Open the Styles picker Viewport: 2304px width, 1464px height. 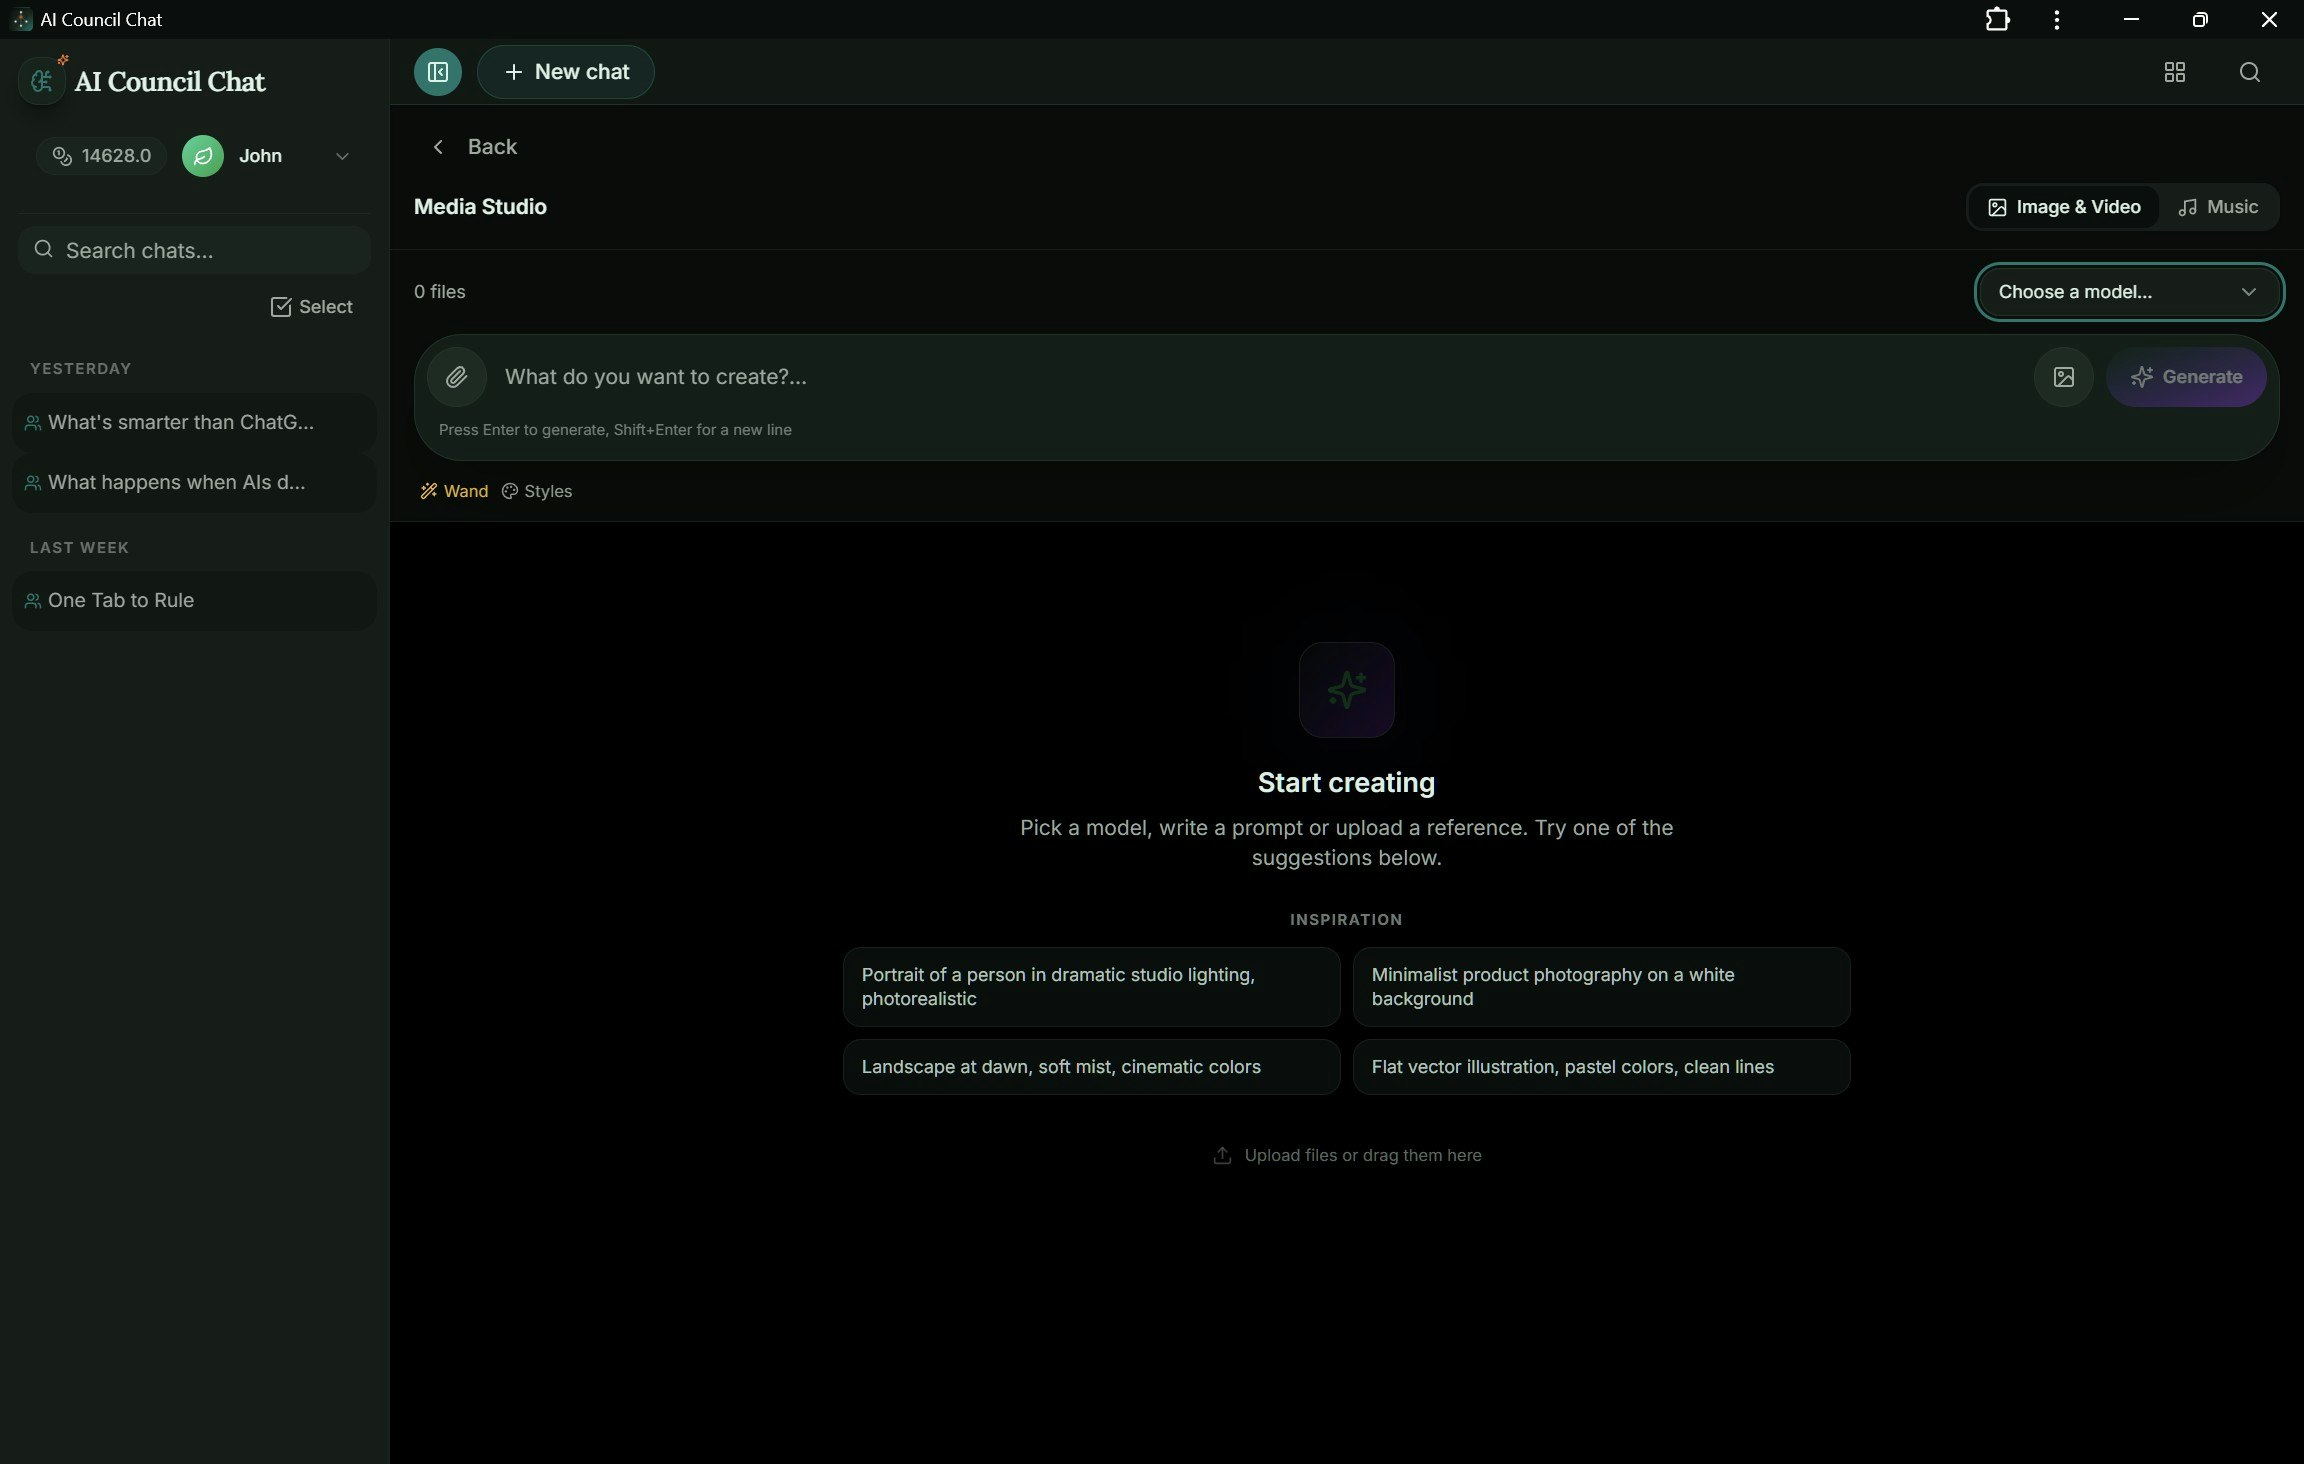[x=537, y=491]
